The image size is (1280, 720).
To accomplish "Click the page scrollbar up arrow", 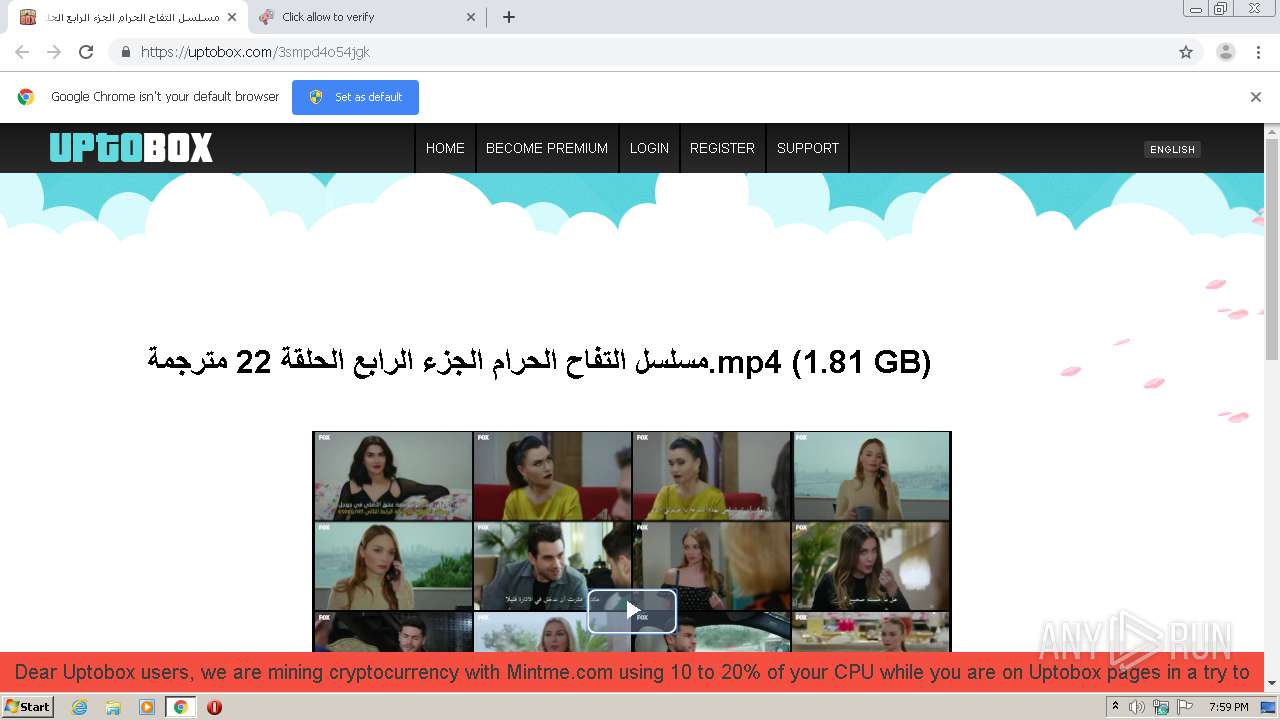I will [1272, 131].
